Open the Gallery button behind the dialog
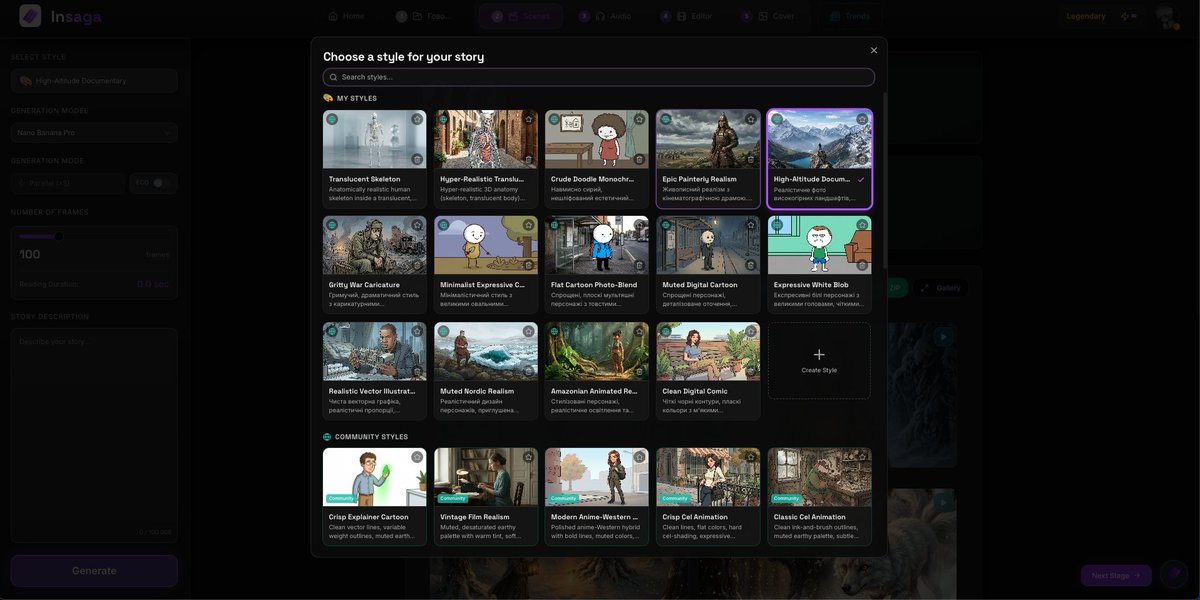Viewport: 1200px width, 600px height. [940, 288]
